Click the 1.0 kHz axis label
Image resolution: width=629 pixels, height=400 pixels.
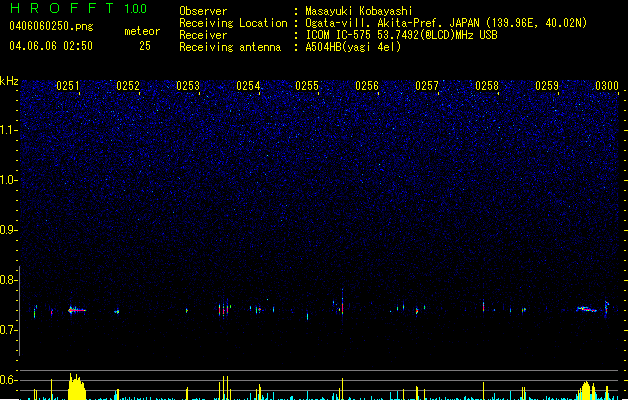tap(8, 180)
